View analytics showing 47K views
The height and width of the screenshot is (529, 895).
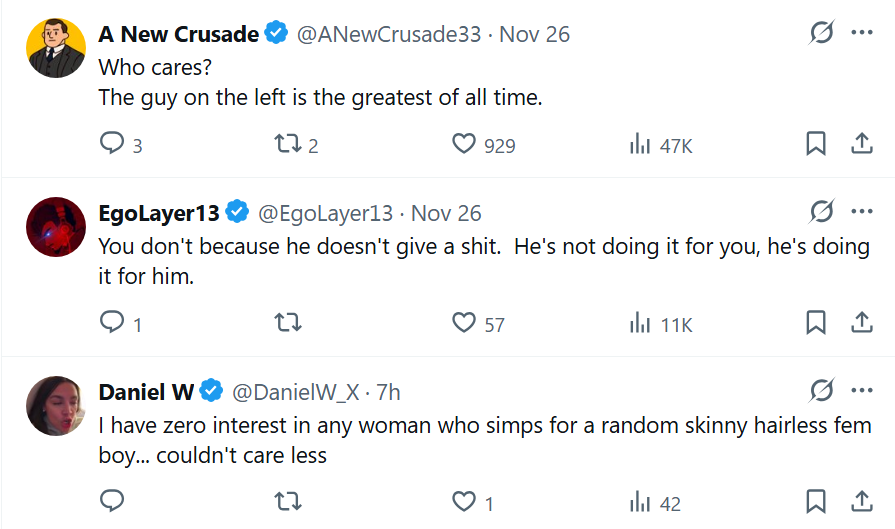(660, 145)
